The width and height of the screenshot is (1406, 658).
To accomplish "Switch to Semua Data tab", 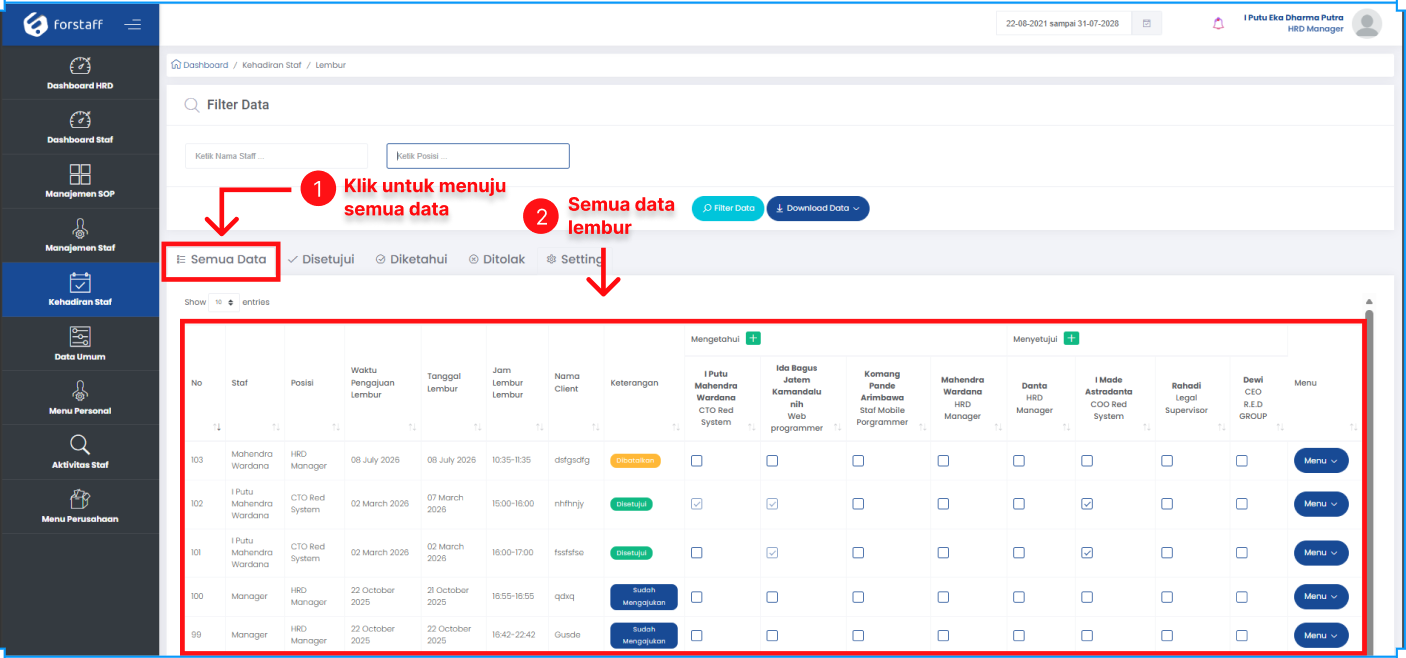I will [x=221, y=259].
